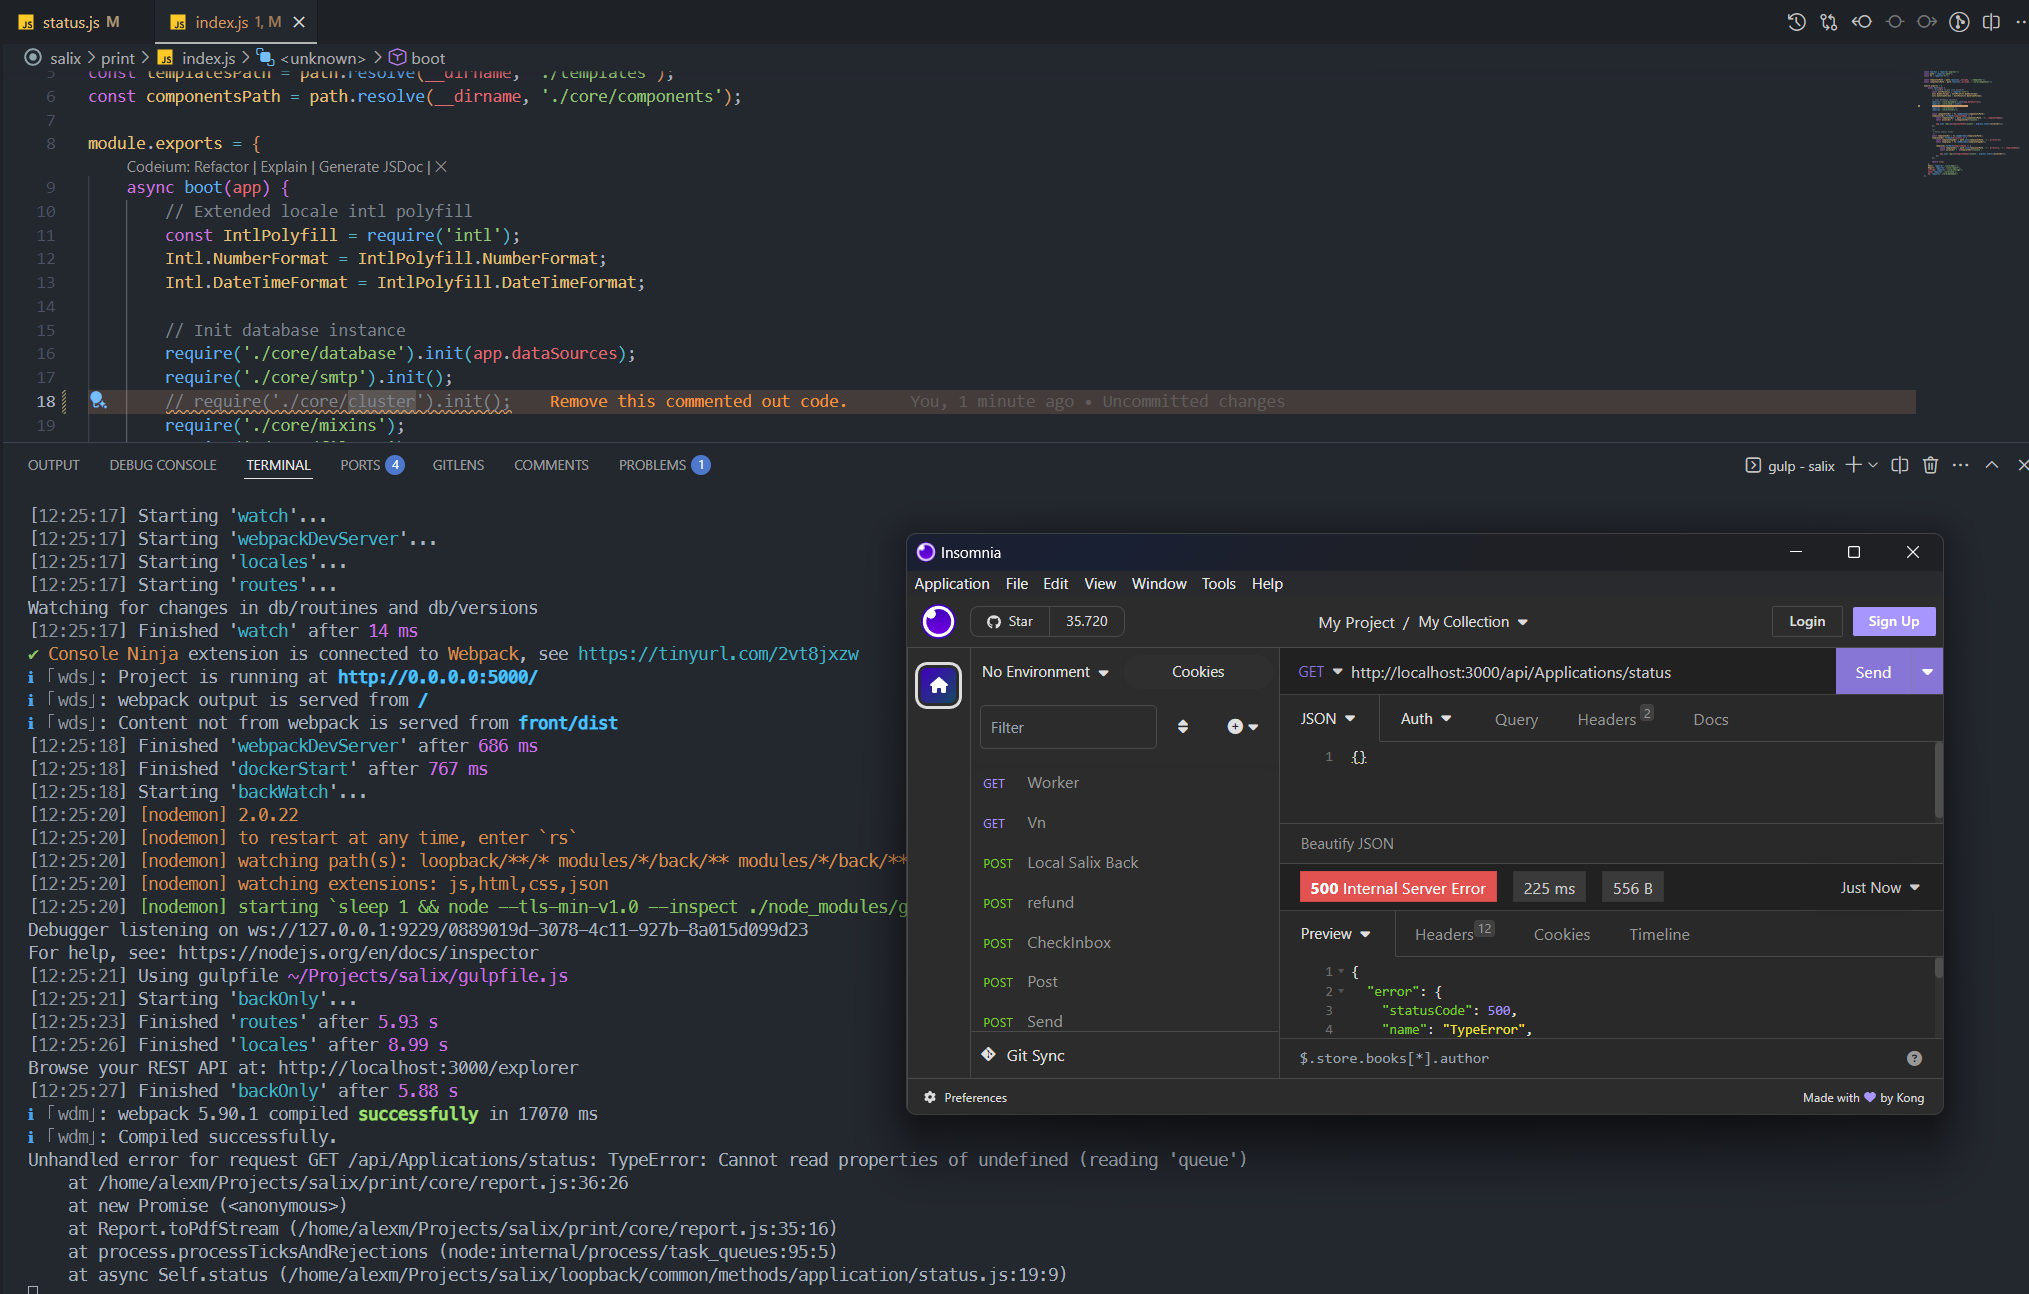The image size is (2029, 1294).
Task: Open Cookies manager button
Action: 1197,672
